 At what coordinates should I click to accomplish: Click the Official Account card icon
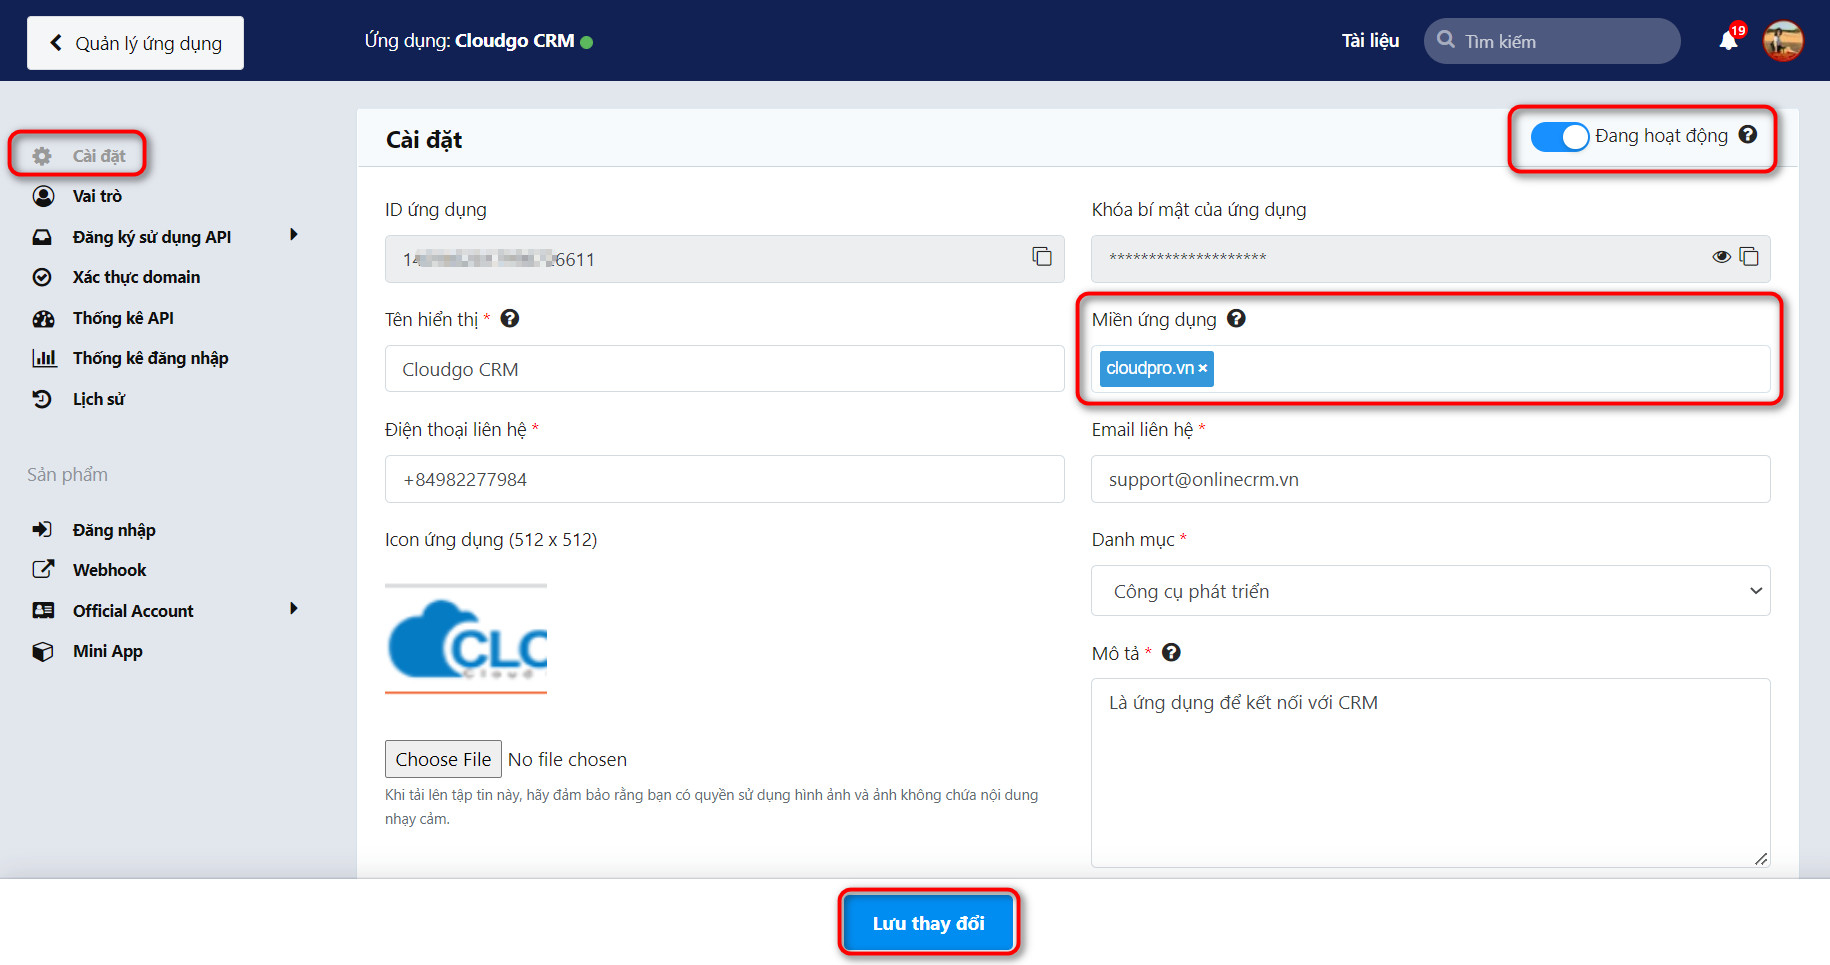click(x=43, y=610)
